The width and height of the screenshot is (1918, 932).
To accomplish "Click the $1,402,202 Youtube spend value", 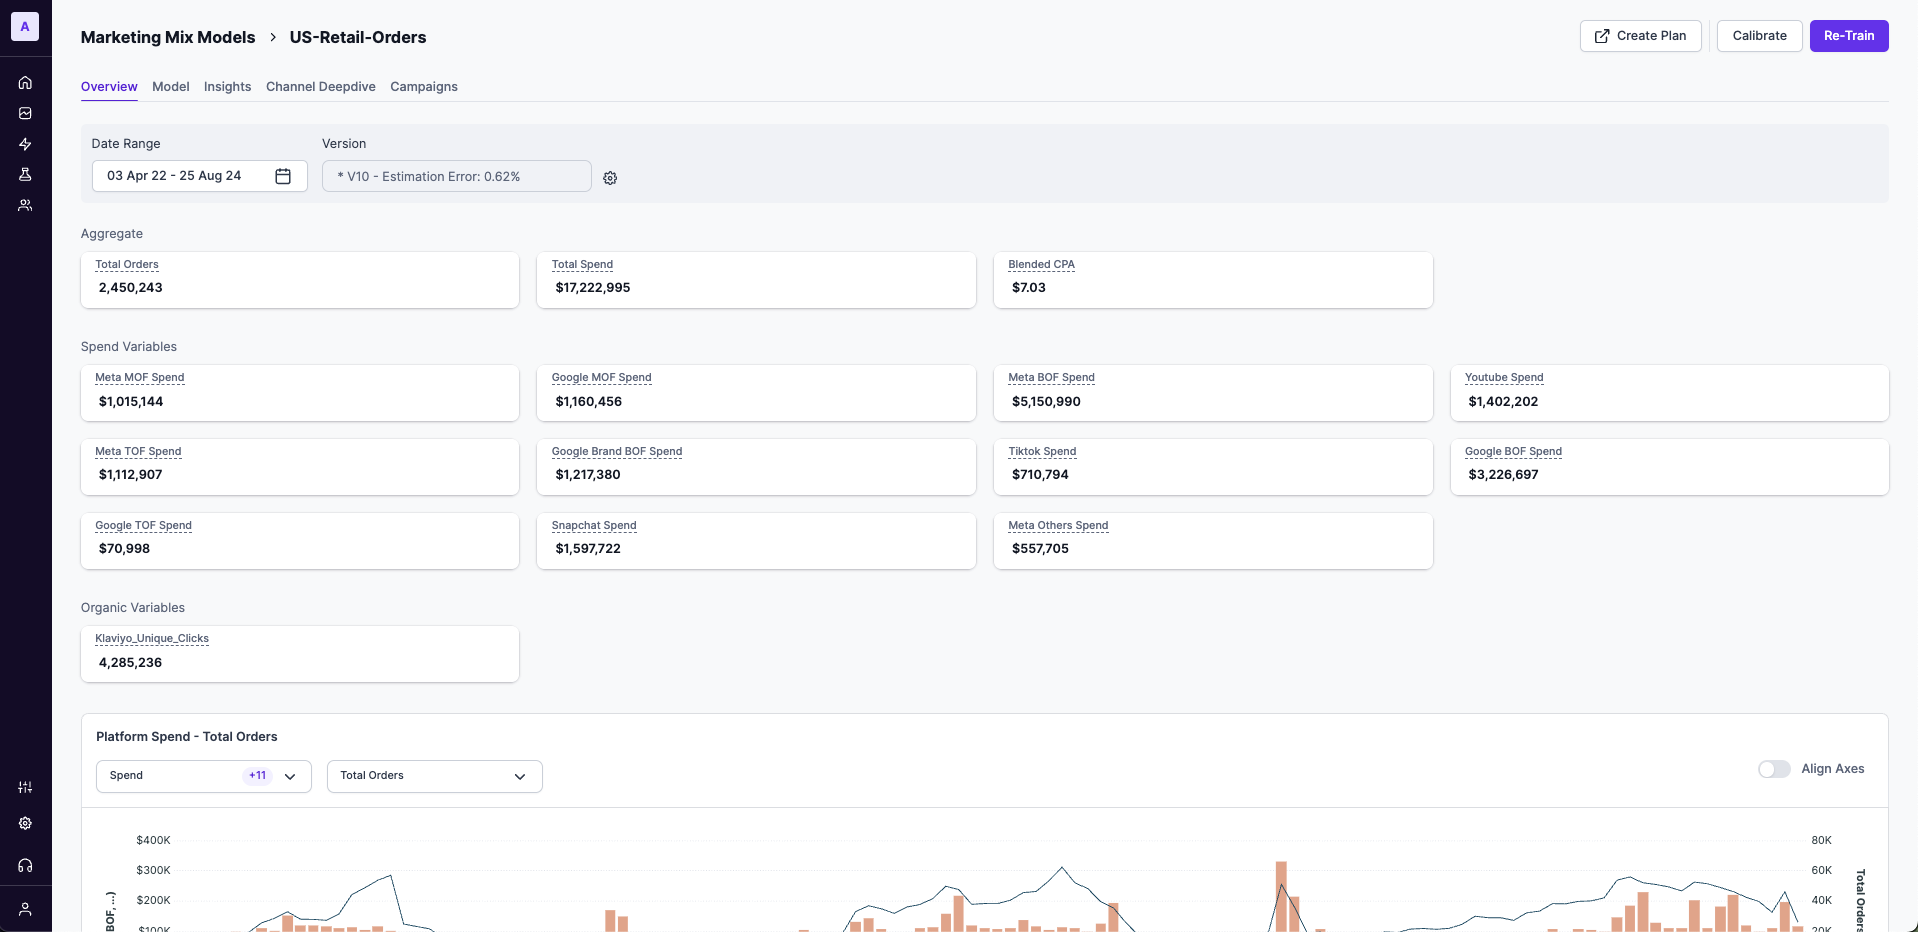I will pyautogui.click(x=1503, y=402).
